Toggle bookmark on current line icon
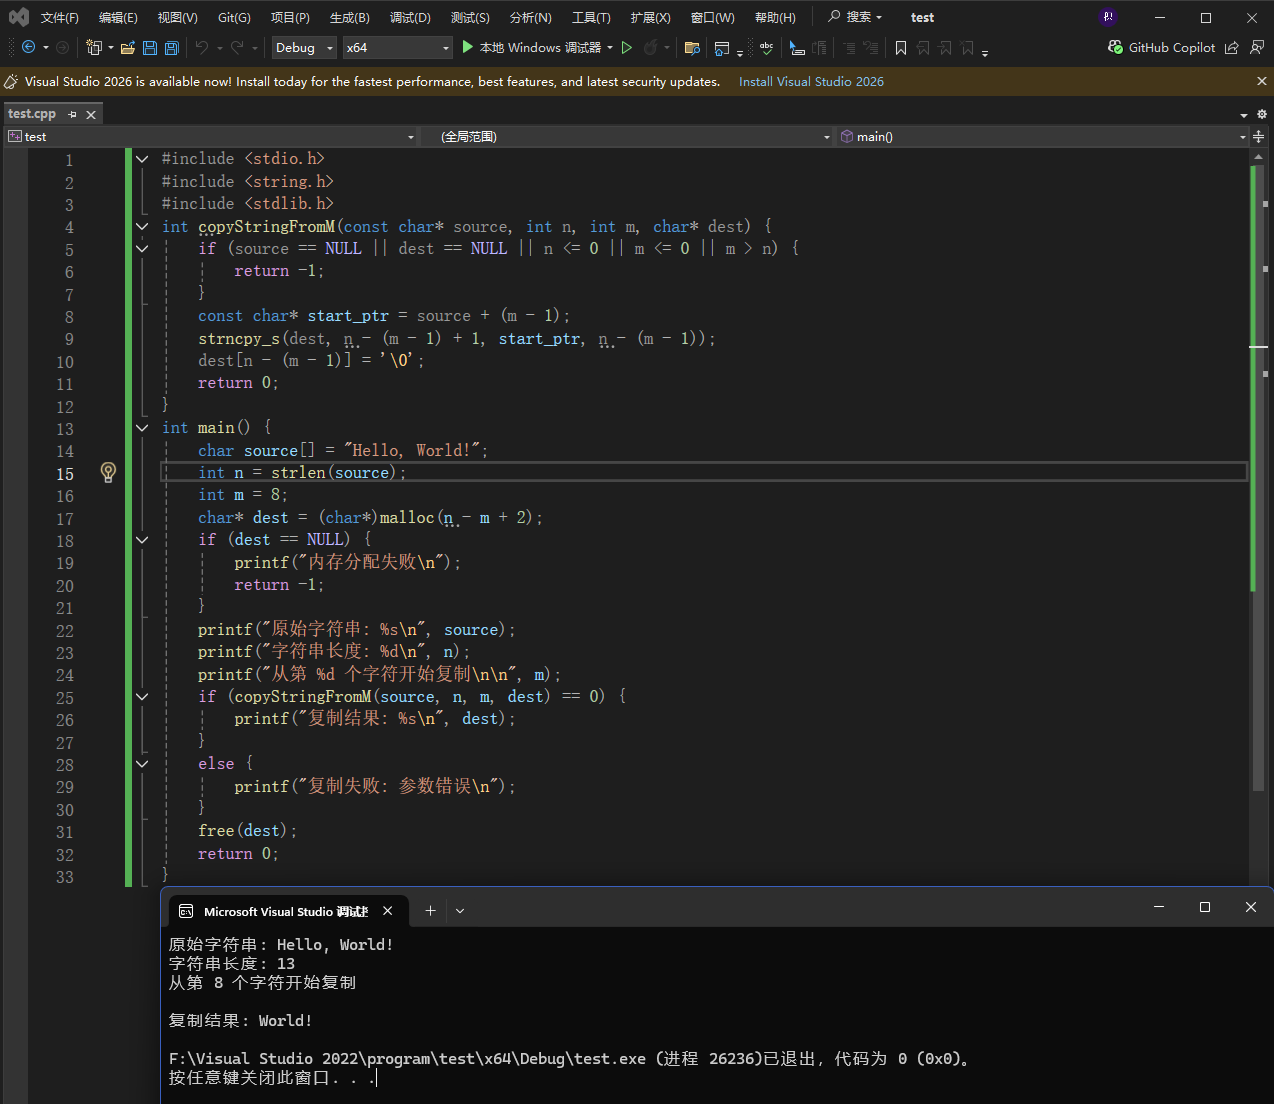The image size is (1274, 1104). 901,47
